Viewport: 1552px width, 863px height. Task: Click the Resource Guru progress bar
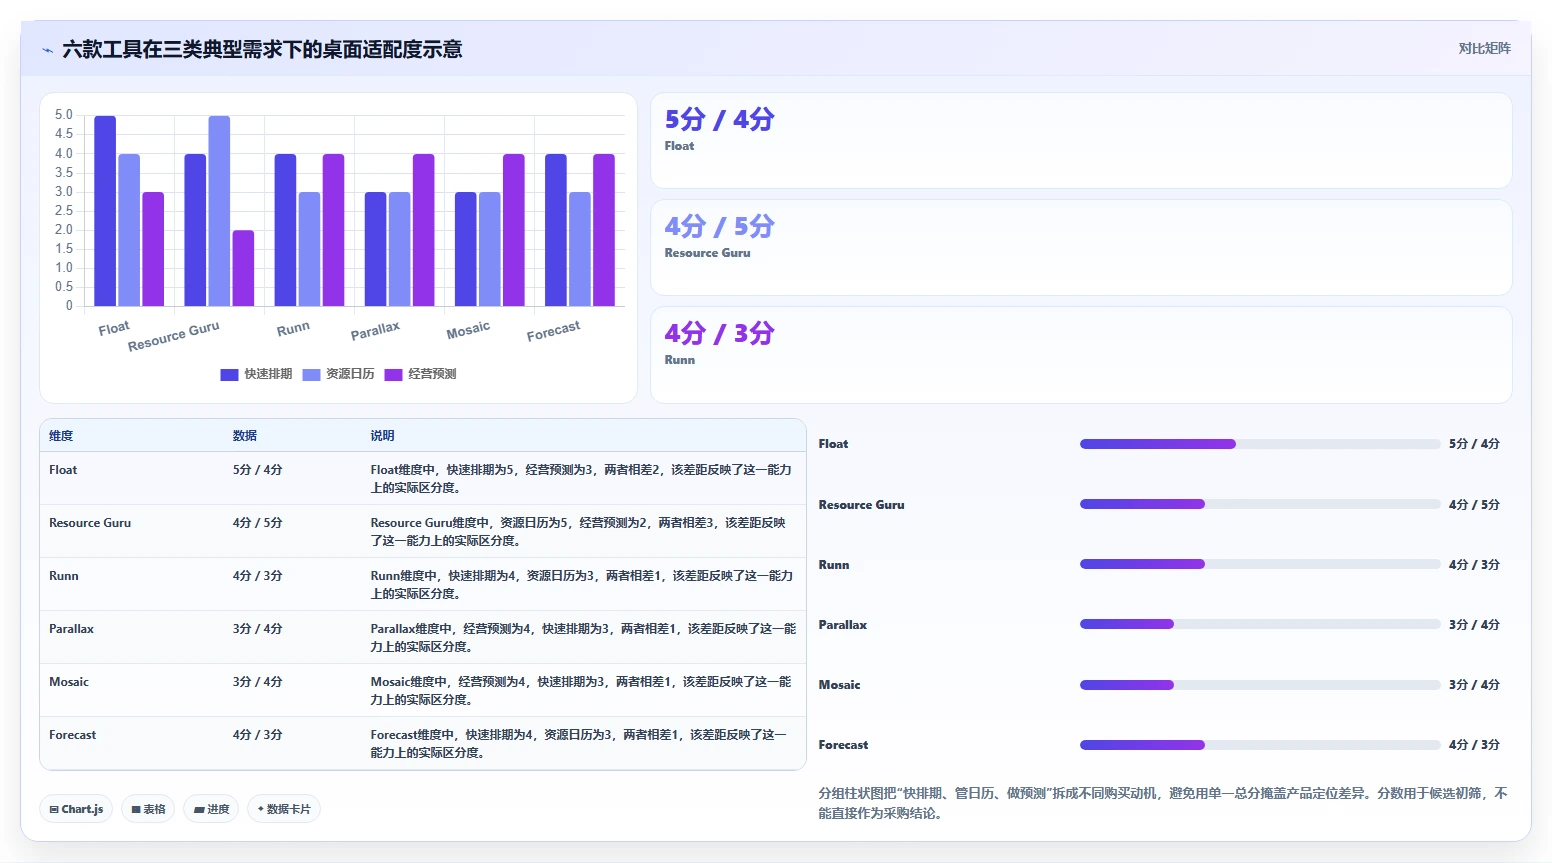click(x=1260, y=504)
